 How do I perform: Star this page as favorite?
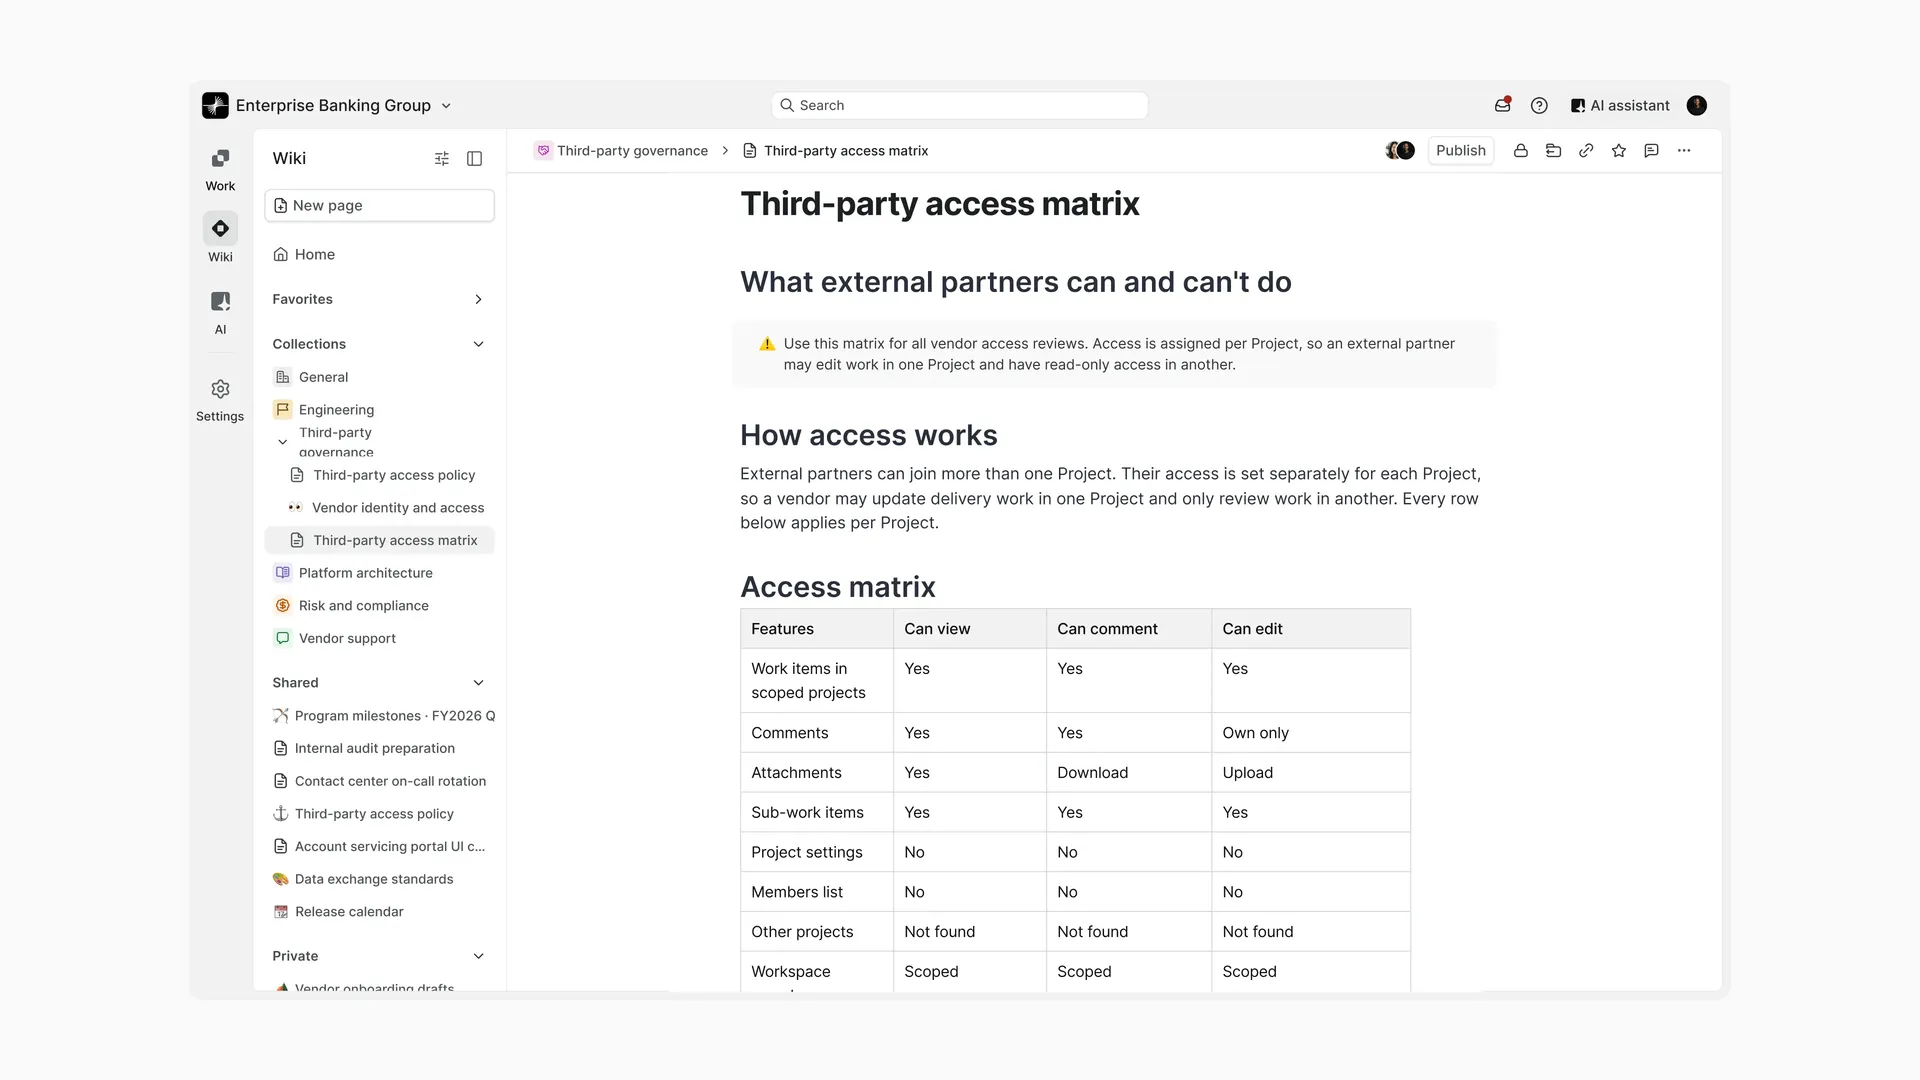click(1619, 151)
